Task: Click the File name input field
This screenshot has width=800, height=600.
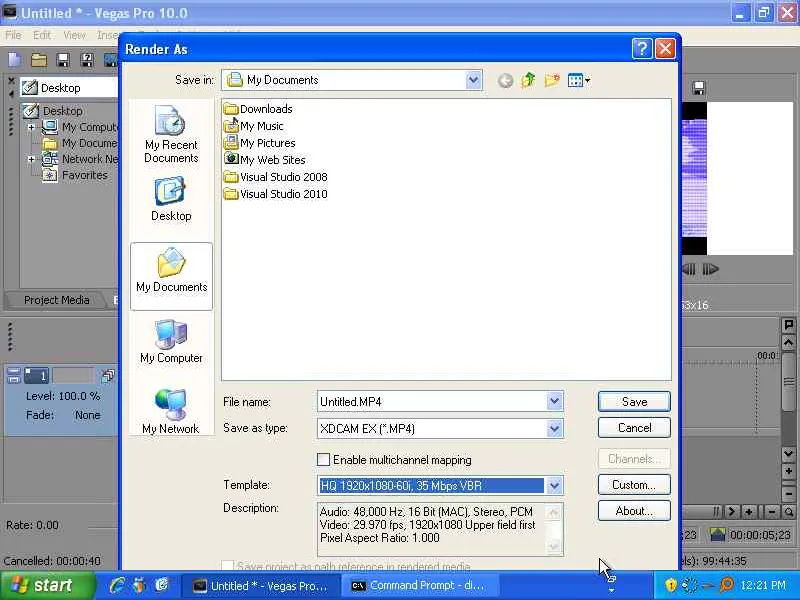Action: [x=432, y=402]
